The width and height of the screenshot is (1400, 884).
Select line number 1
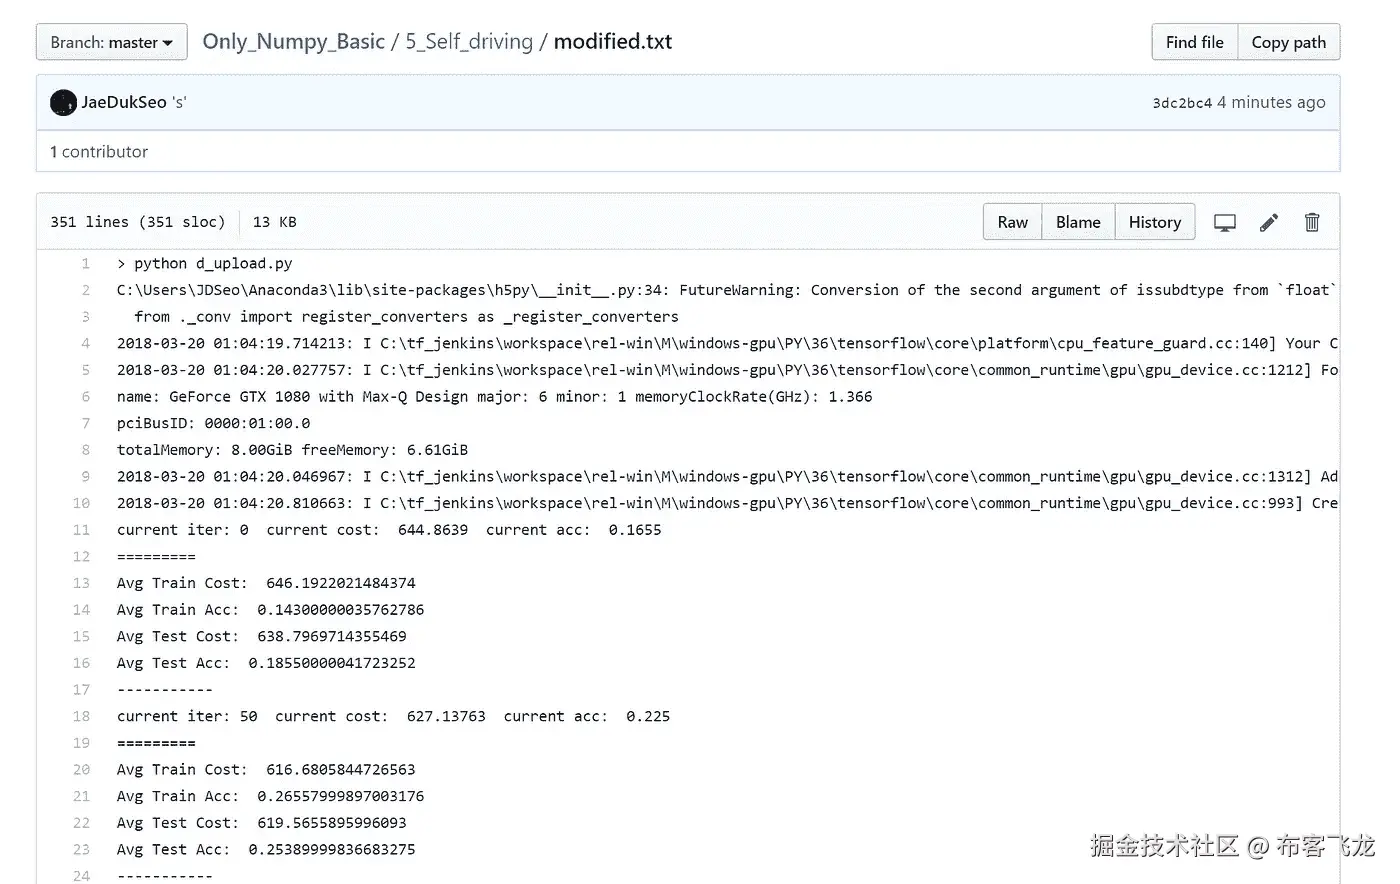[85, 264]
